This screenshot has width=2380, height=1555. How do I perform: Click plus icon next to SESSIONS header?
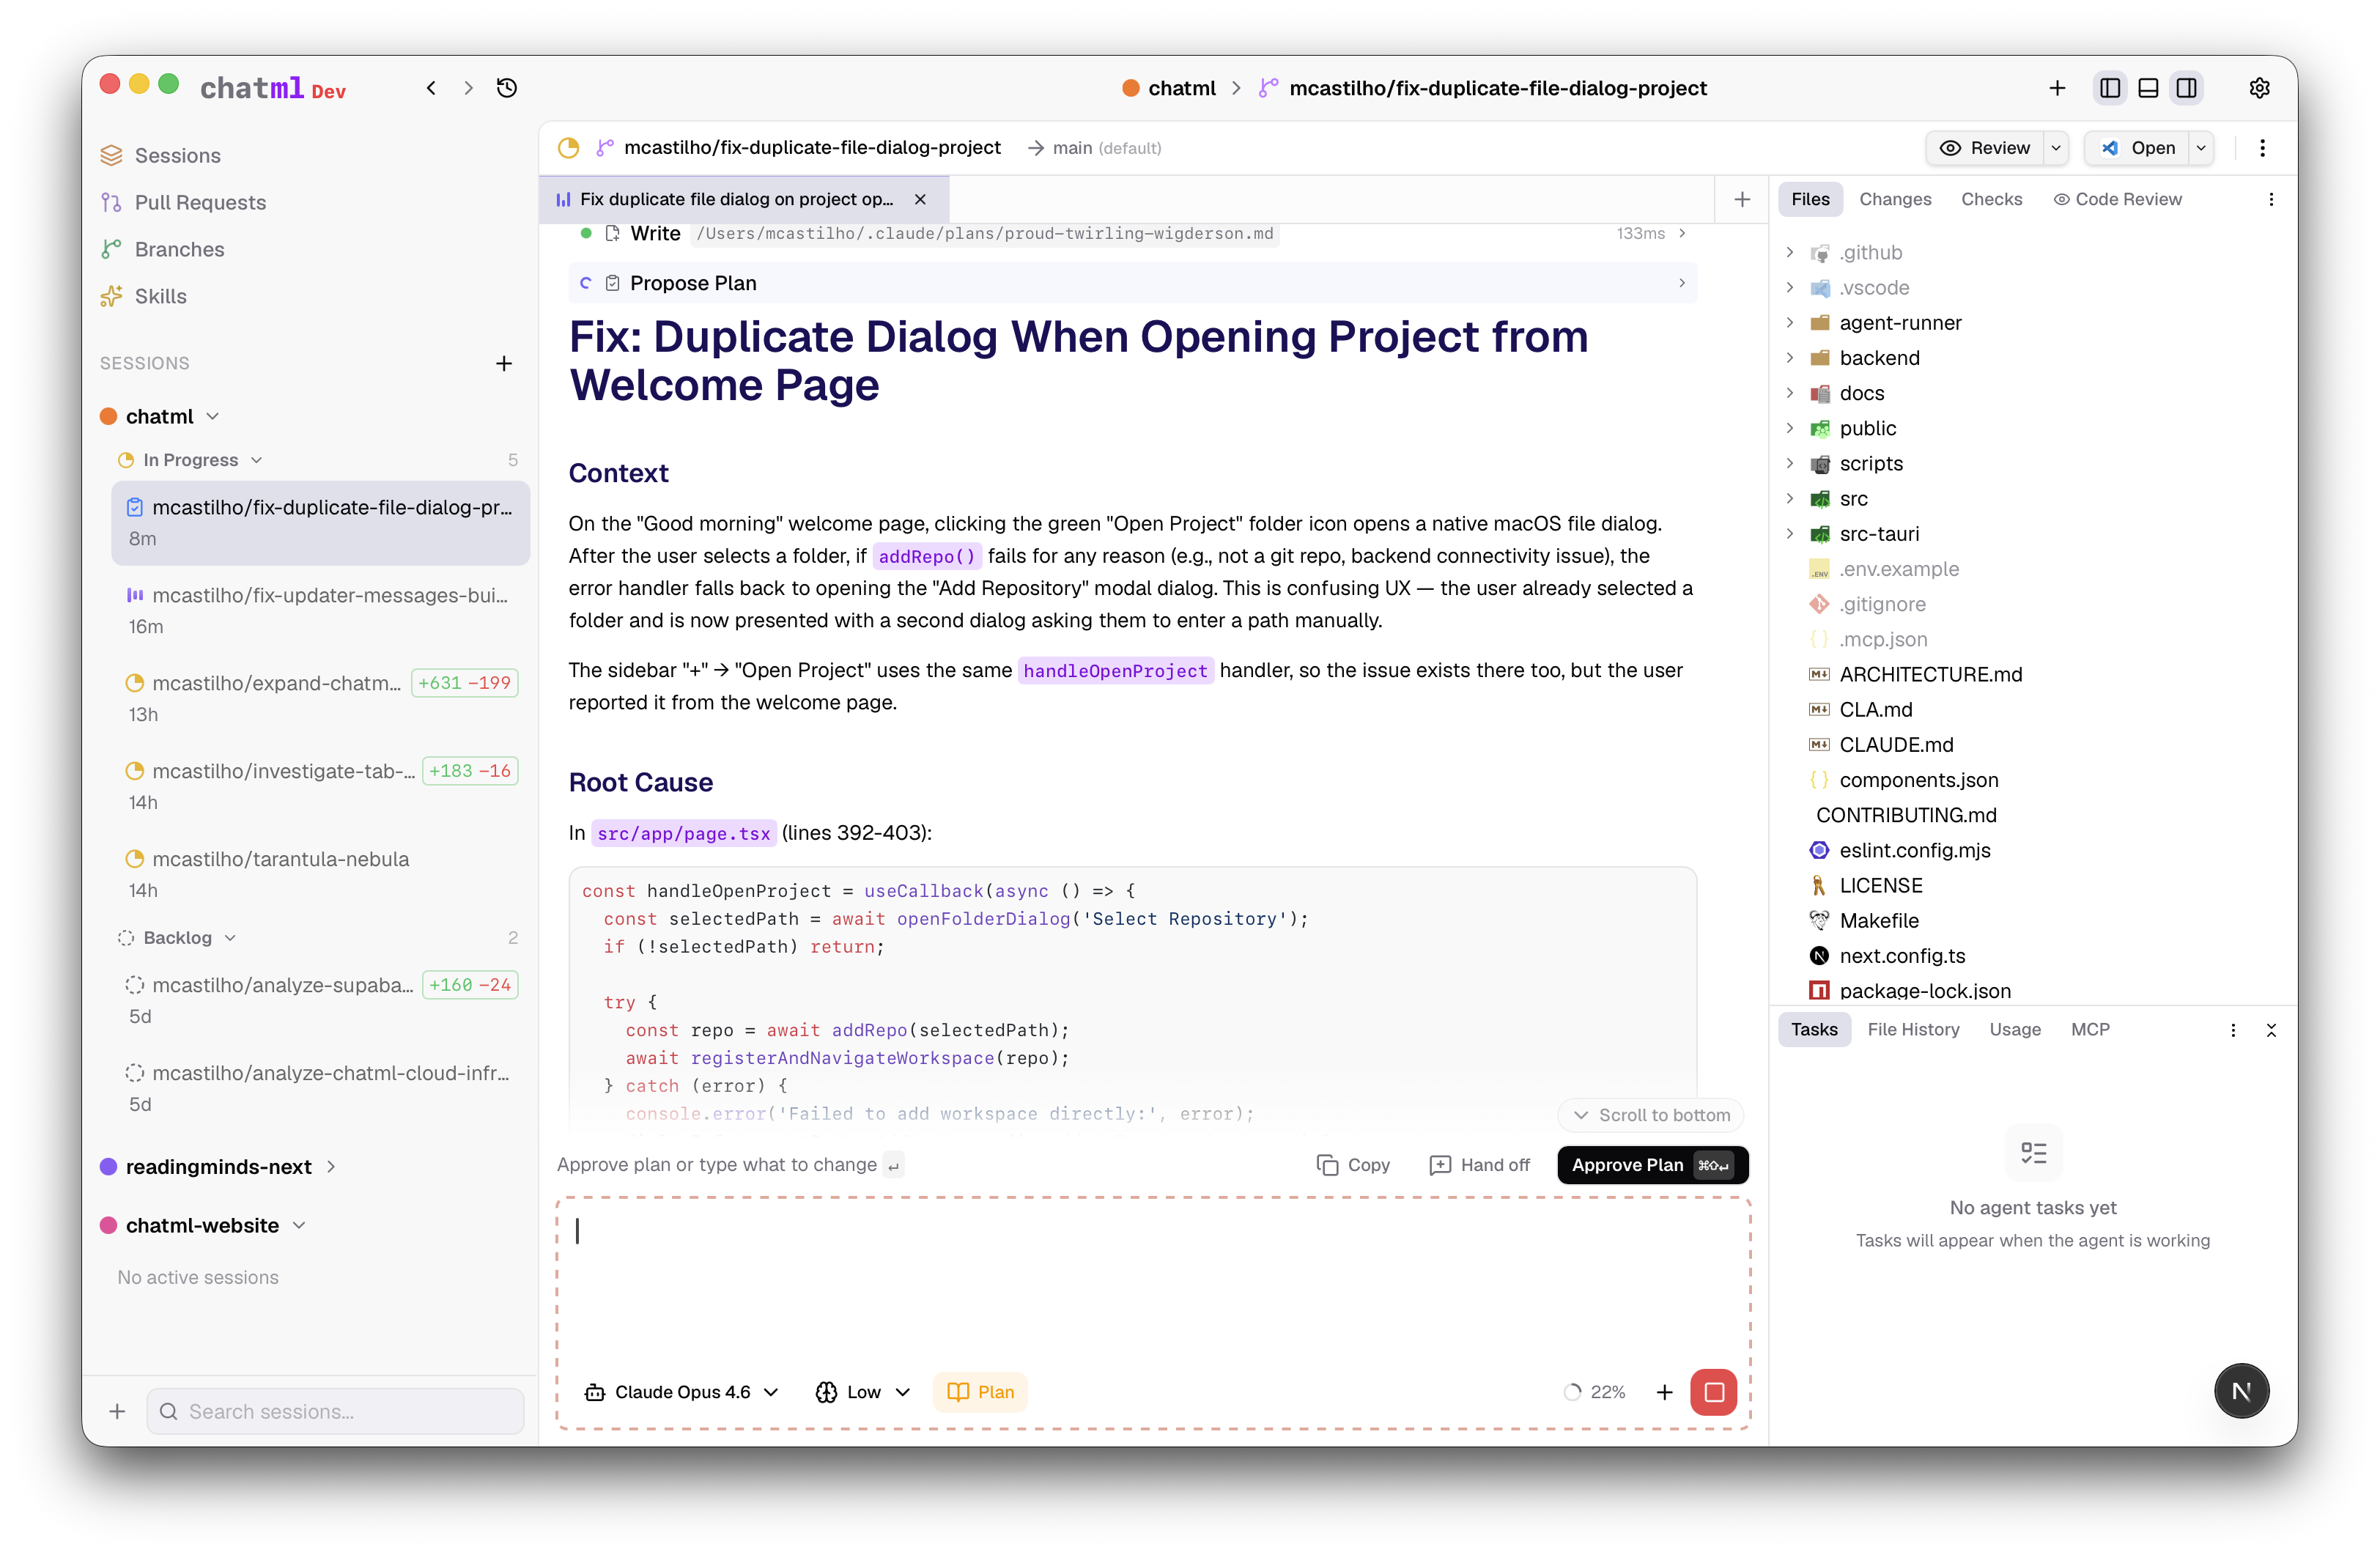(504, 363)
